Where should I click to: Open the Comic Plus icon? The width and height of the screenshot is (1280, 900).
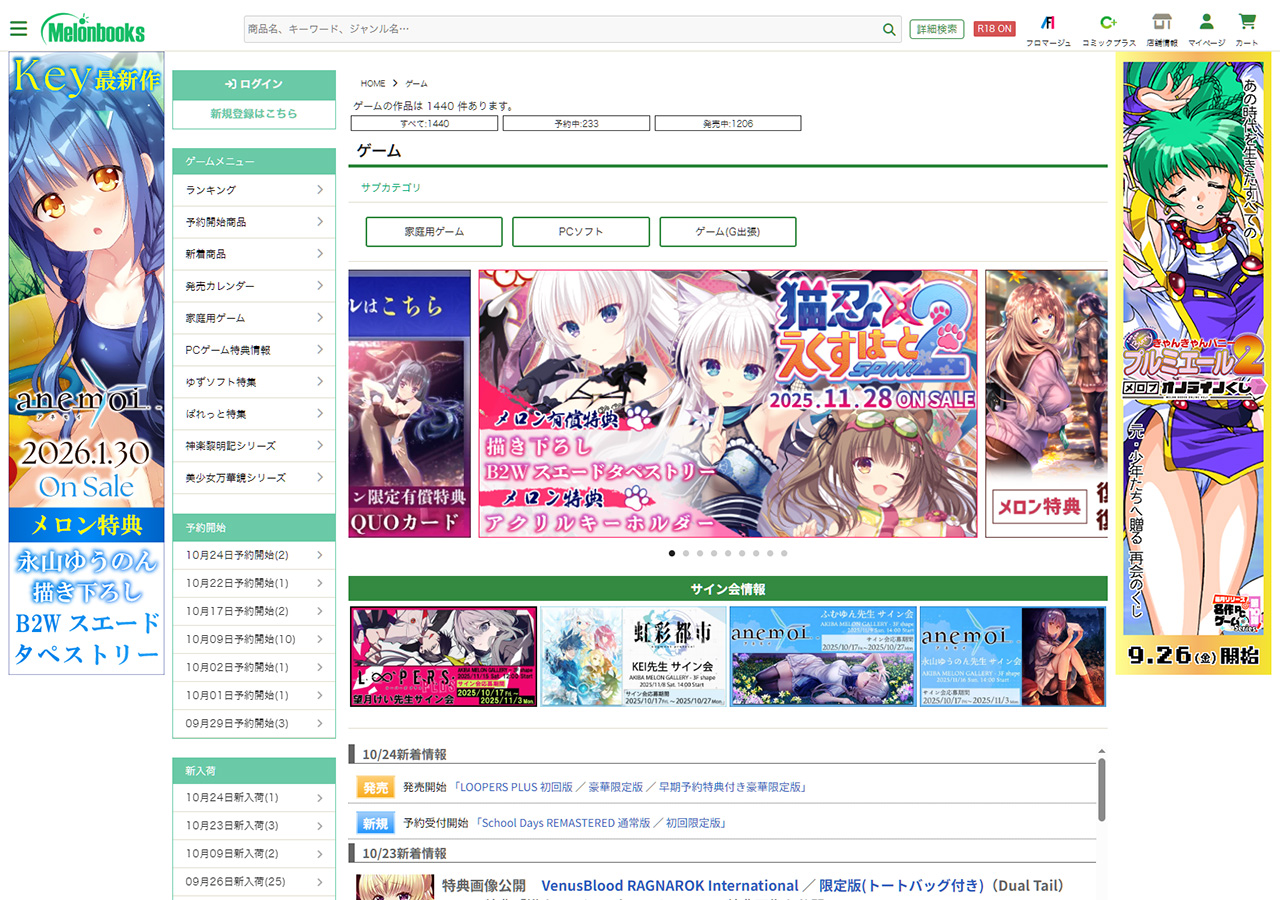click(1108, 23)
